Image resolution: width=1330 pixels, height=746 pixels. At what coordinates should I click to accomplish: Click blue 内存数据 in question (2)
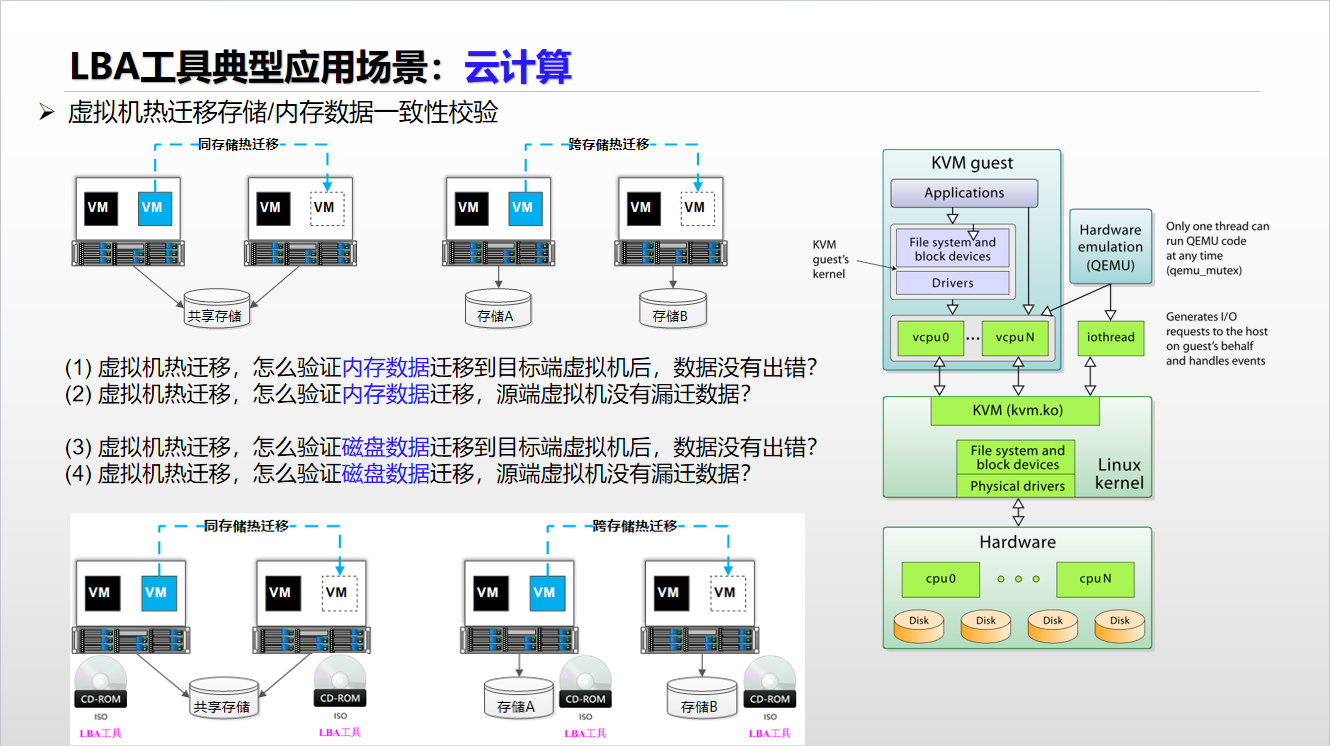pyautogui.click(x=386, y=394)
